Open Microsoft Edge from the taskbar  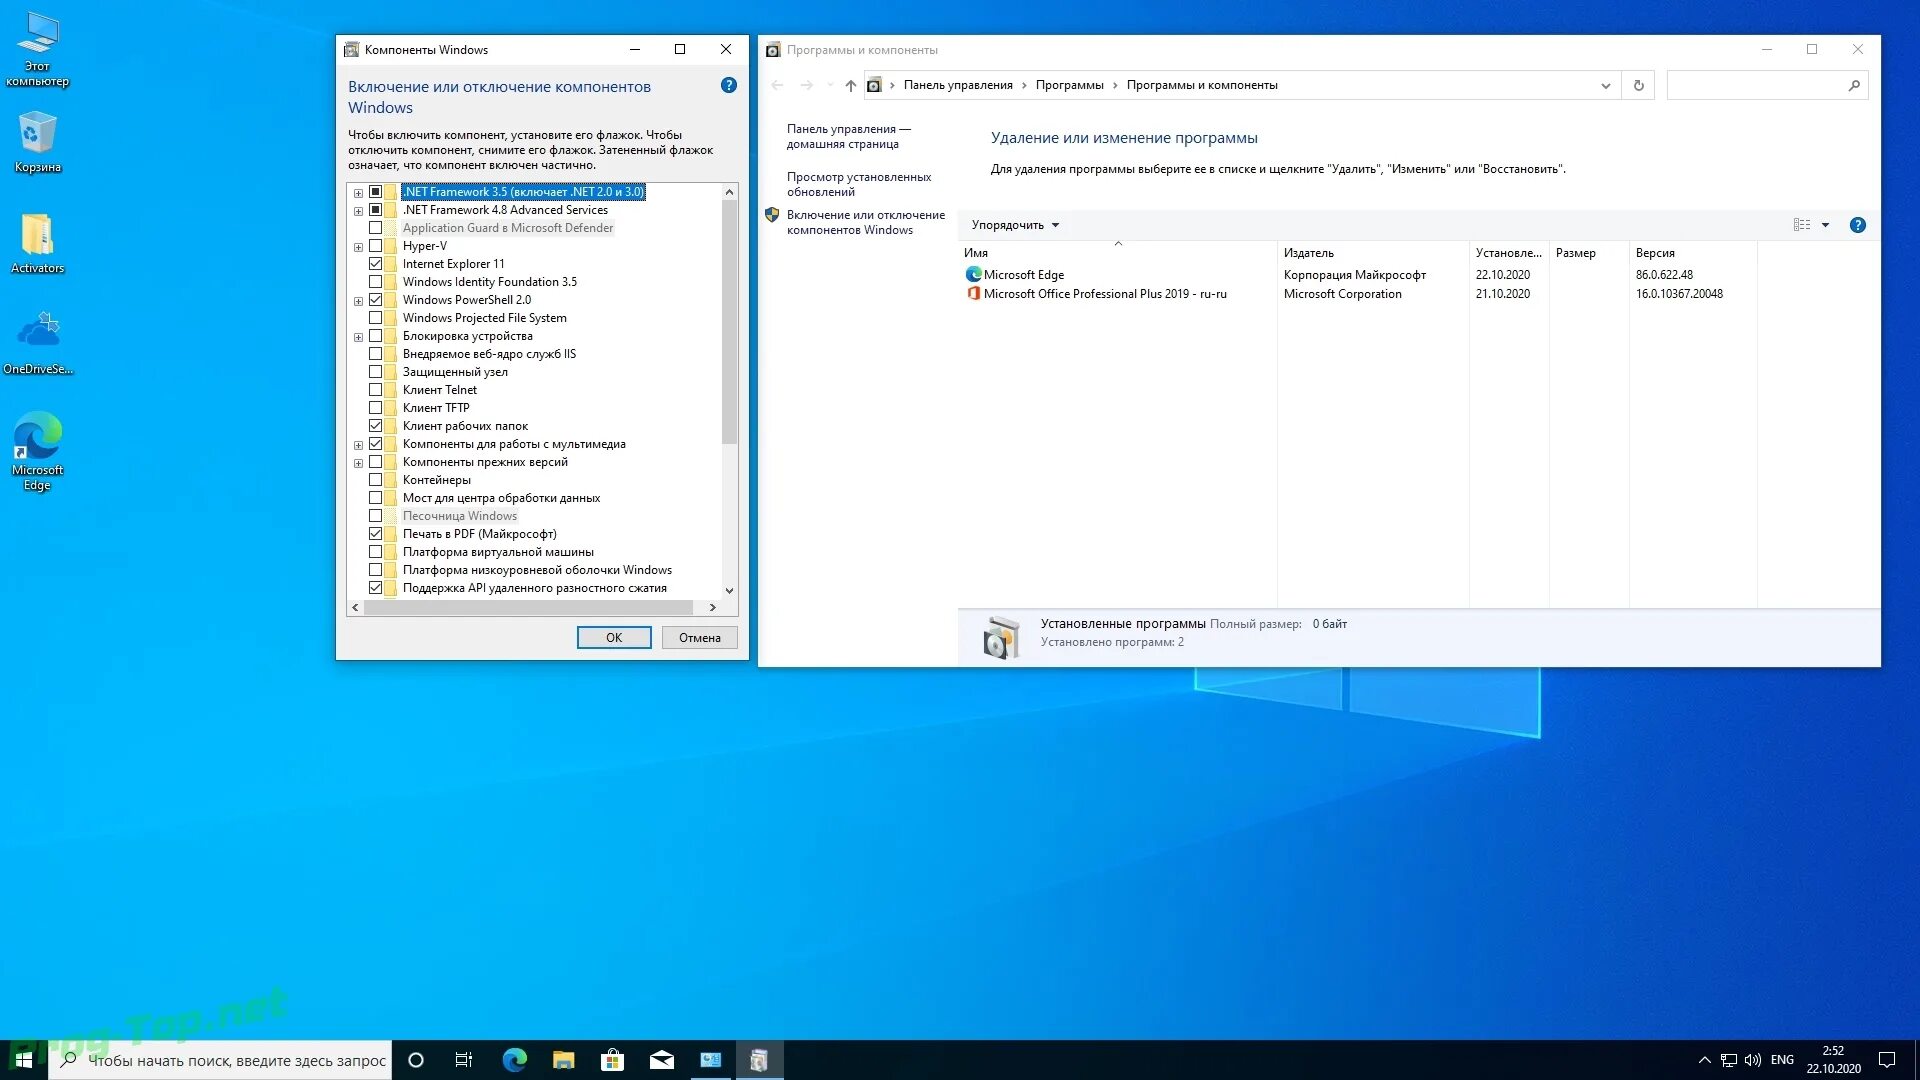pyautogui.click(x=514, y=1060)
